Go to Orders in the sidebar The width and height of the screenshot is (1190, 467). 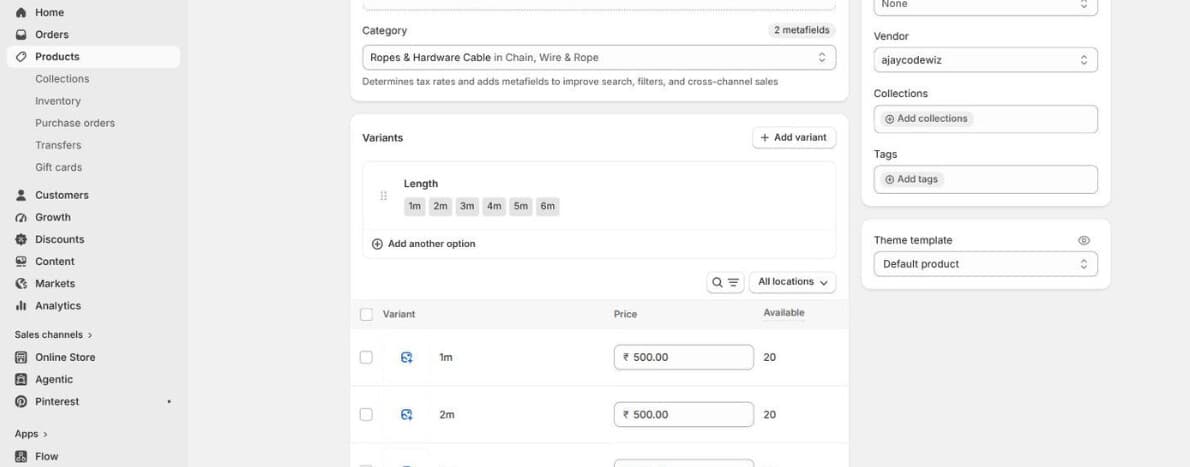coord(52,34)
